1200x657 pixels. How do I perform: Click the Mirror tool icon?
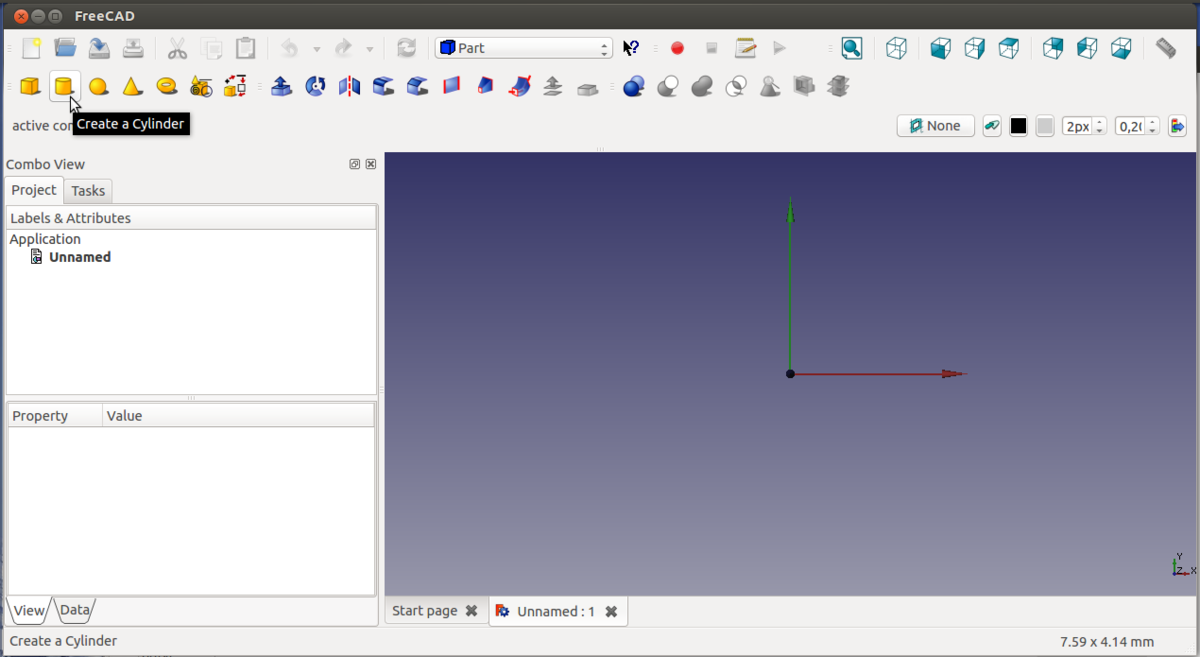point(349,87)
